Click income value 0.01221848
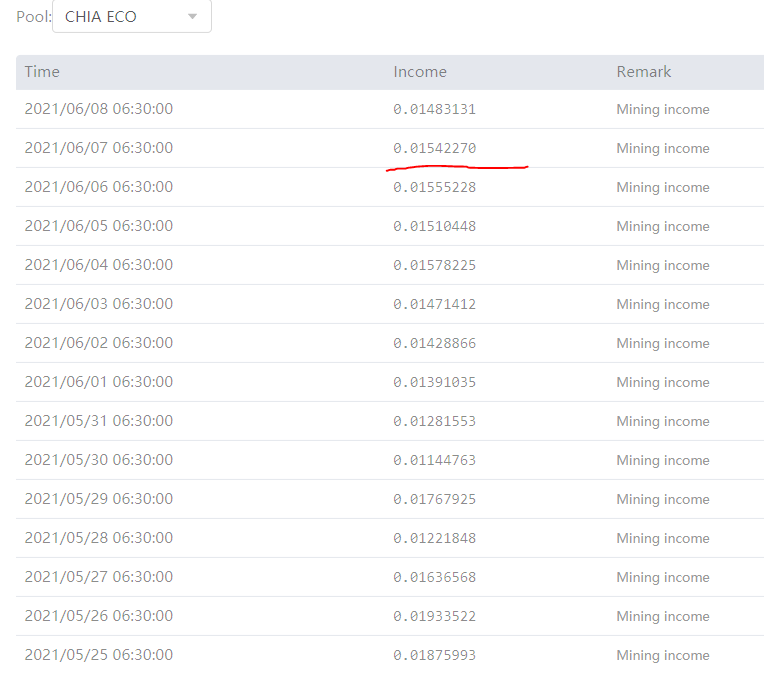Screen dimensions: 764x690 click(435, 538)
